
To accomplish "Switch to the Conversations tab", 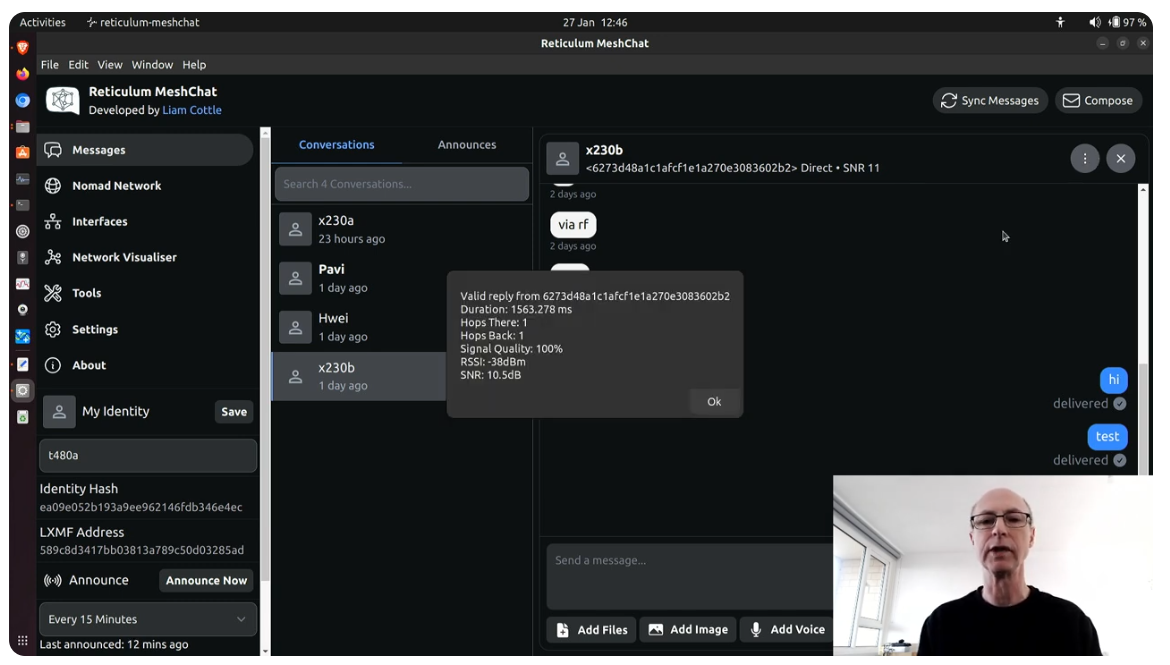I will click(337, 145).
